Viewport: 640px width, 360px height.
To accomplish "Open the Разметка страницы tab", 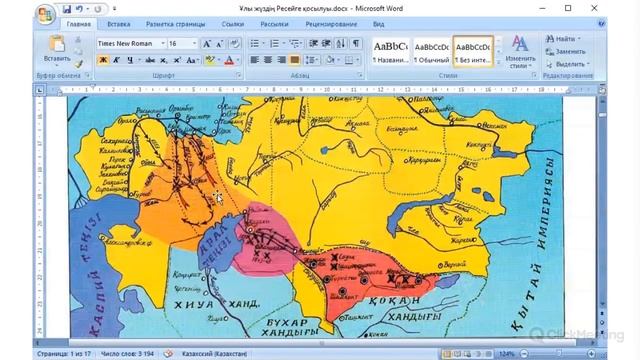I will tap(176, 24).
